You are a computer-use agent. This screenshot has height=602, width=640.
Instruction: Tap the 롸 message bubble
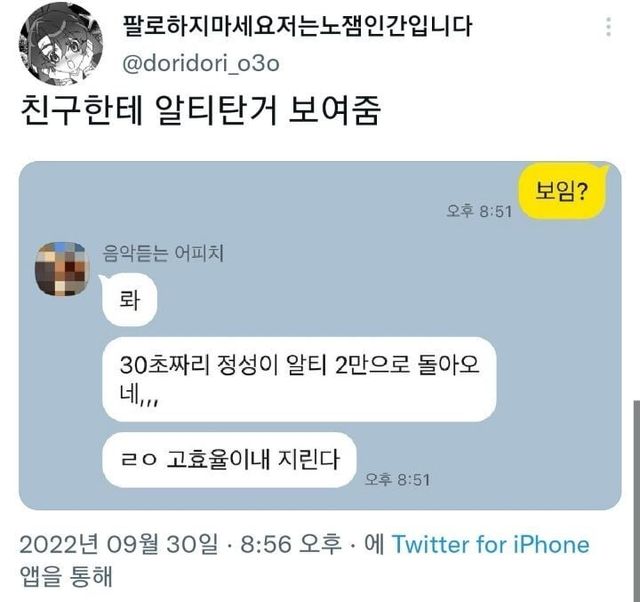point(129,300)
